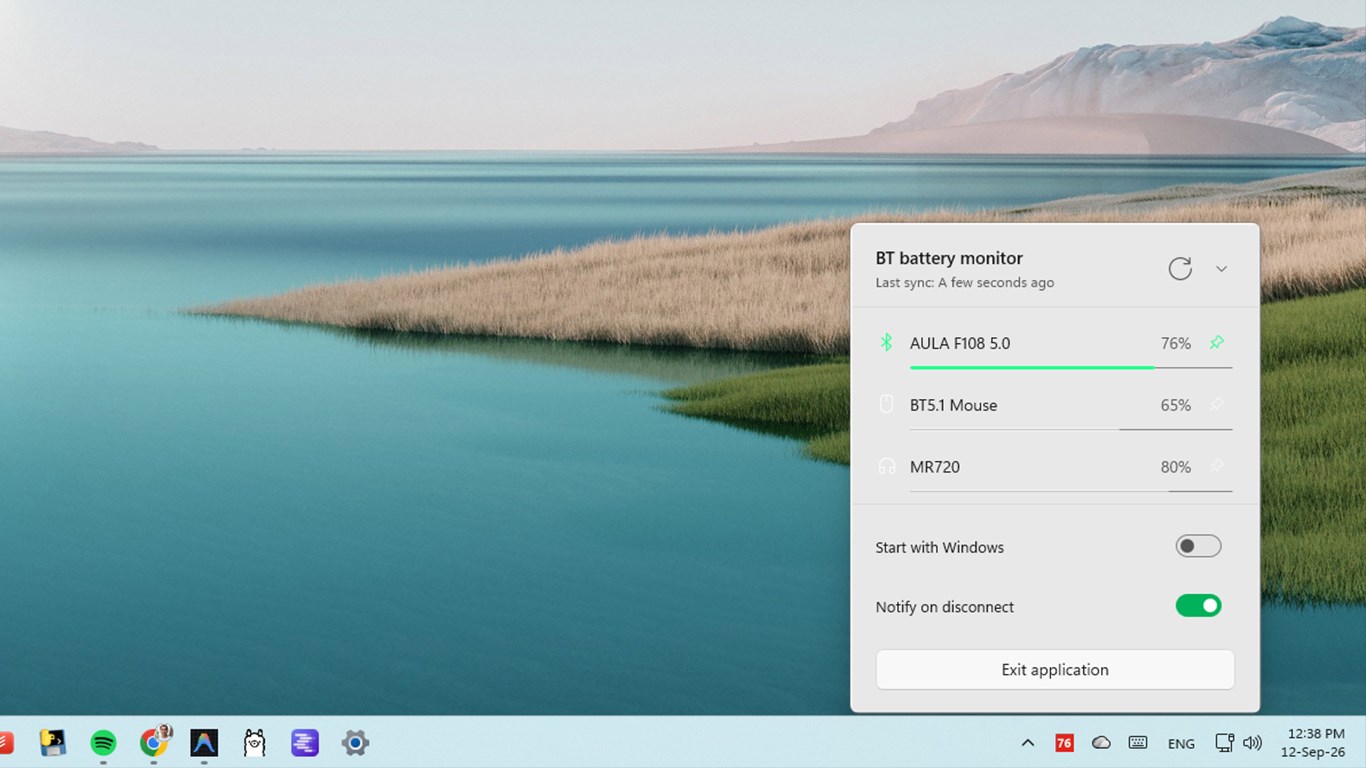Click the Bluetooth icon beside AULA F108
The height and width of the screenshot is (768, 1366).
point(886,343)
